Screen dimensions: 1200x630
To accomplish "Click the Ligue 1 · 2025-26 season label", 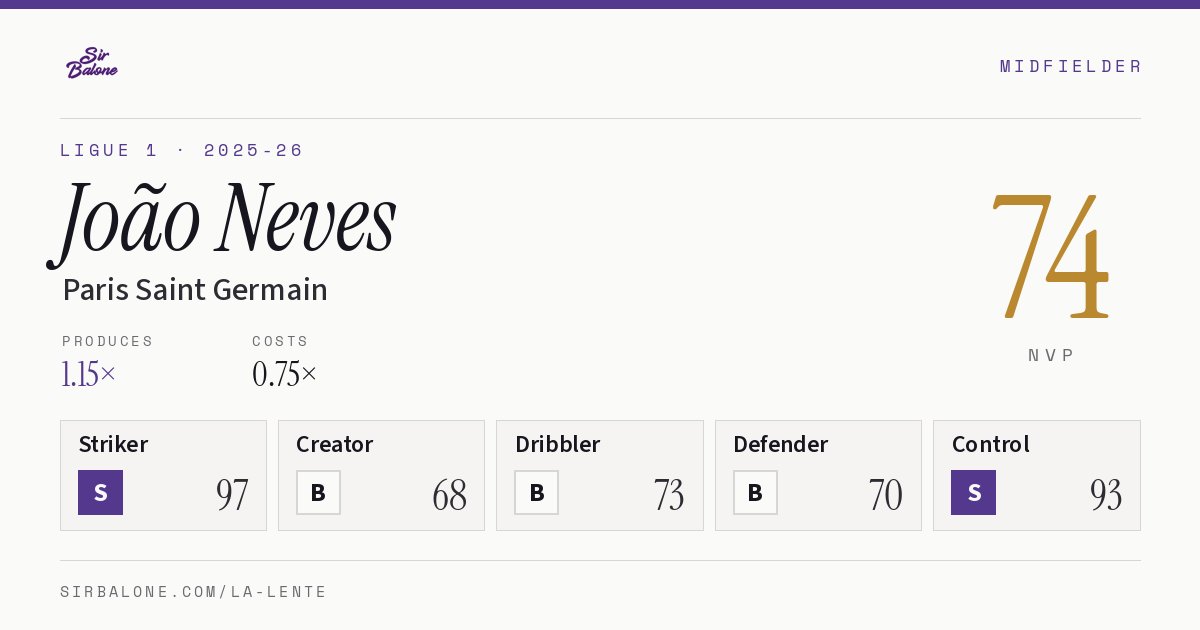I will point(182,150).
